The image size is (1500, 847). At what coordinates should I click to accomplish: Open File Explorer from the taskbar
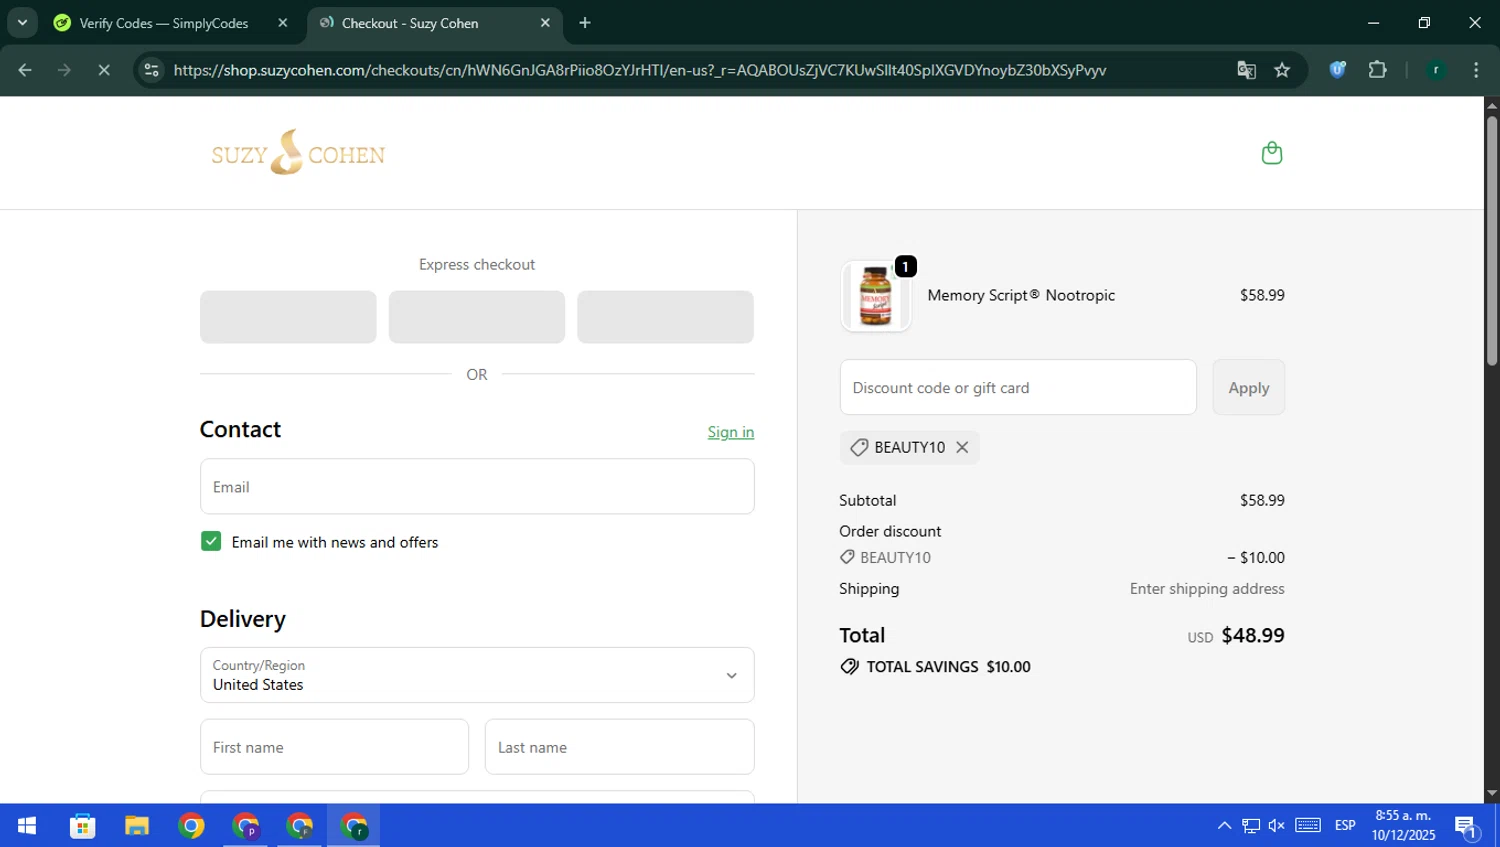(137, 826)
